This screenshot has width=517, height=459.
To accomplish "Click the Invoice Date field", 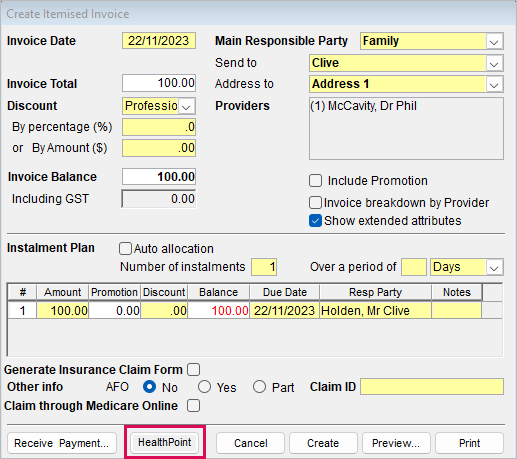I will click(159, 41).
